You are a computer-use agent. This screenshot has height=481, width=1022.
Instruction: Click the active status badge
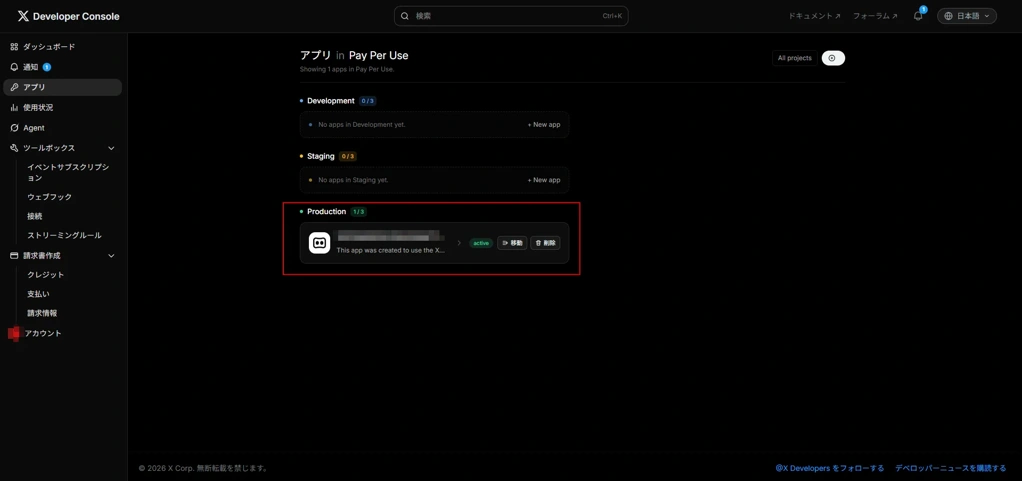481,243
